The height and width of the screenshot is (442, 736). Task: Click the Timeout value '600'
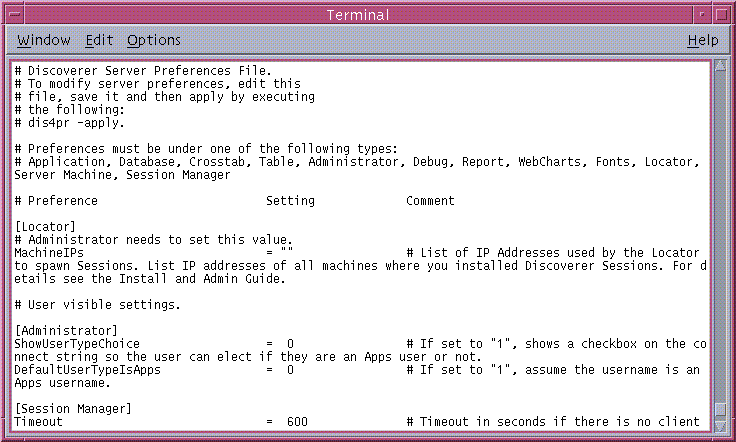point(297,422)
